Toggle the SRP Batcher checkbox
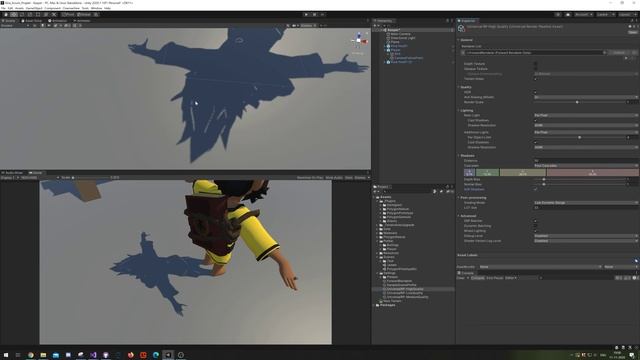 point(536,221)
